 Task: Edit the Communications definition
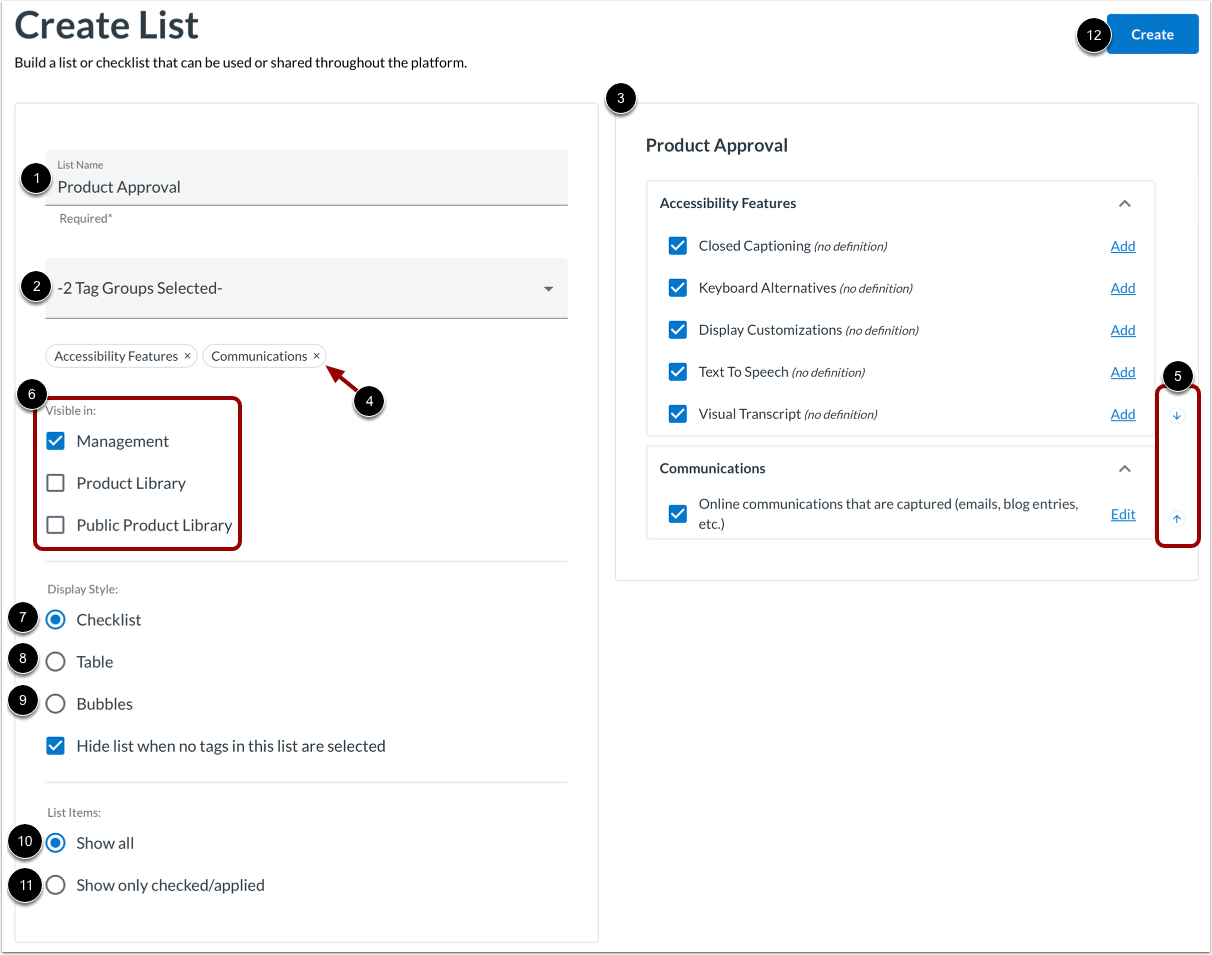tap(1122, 514)
